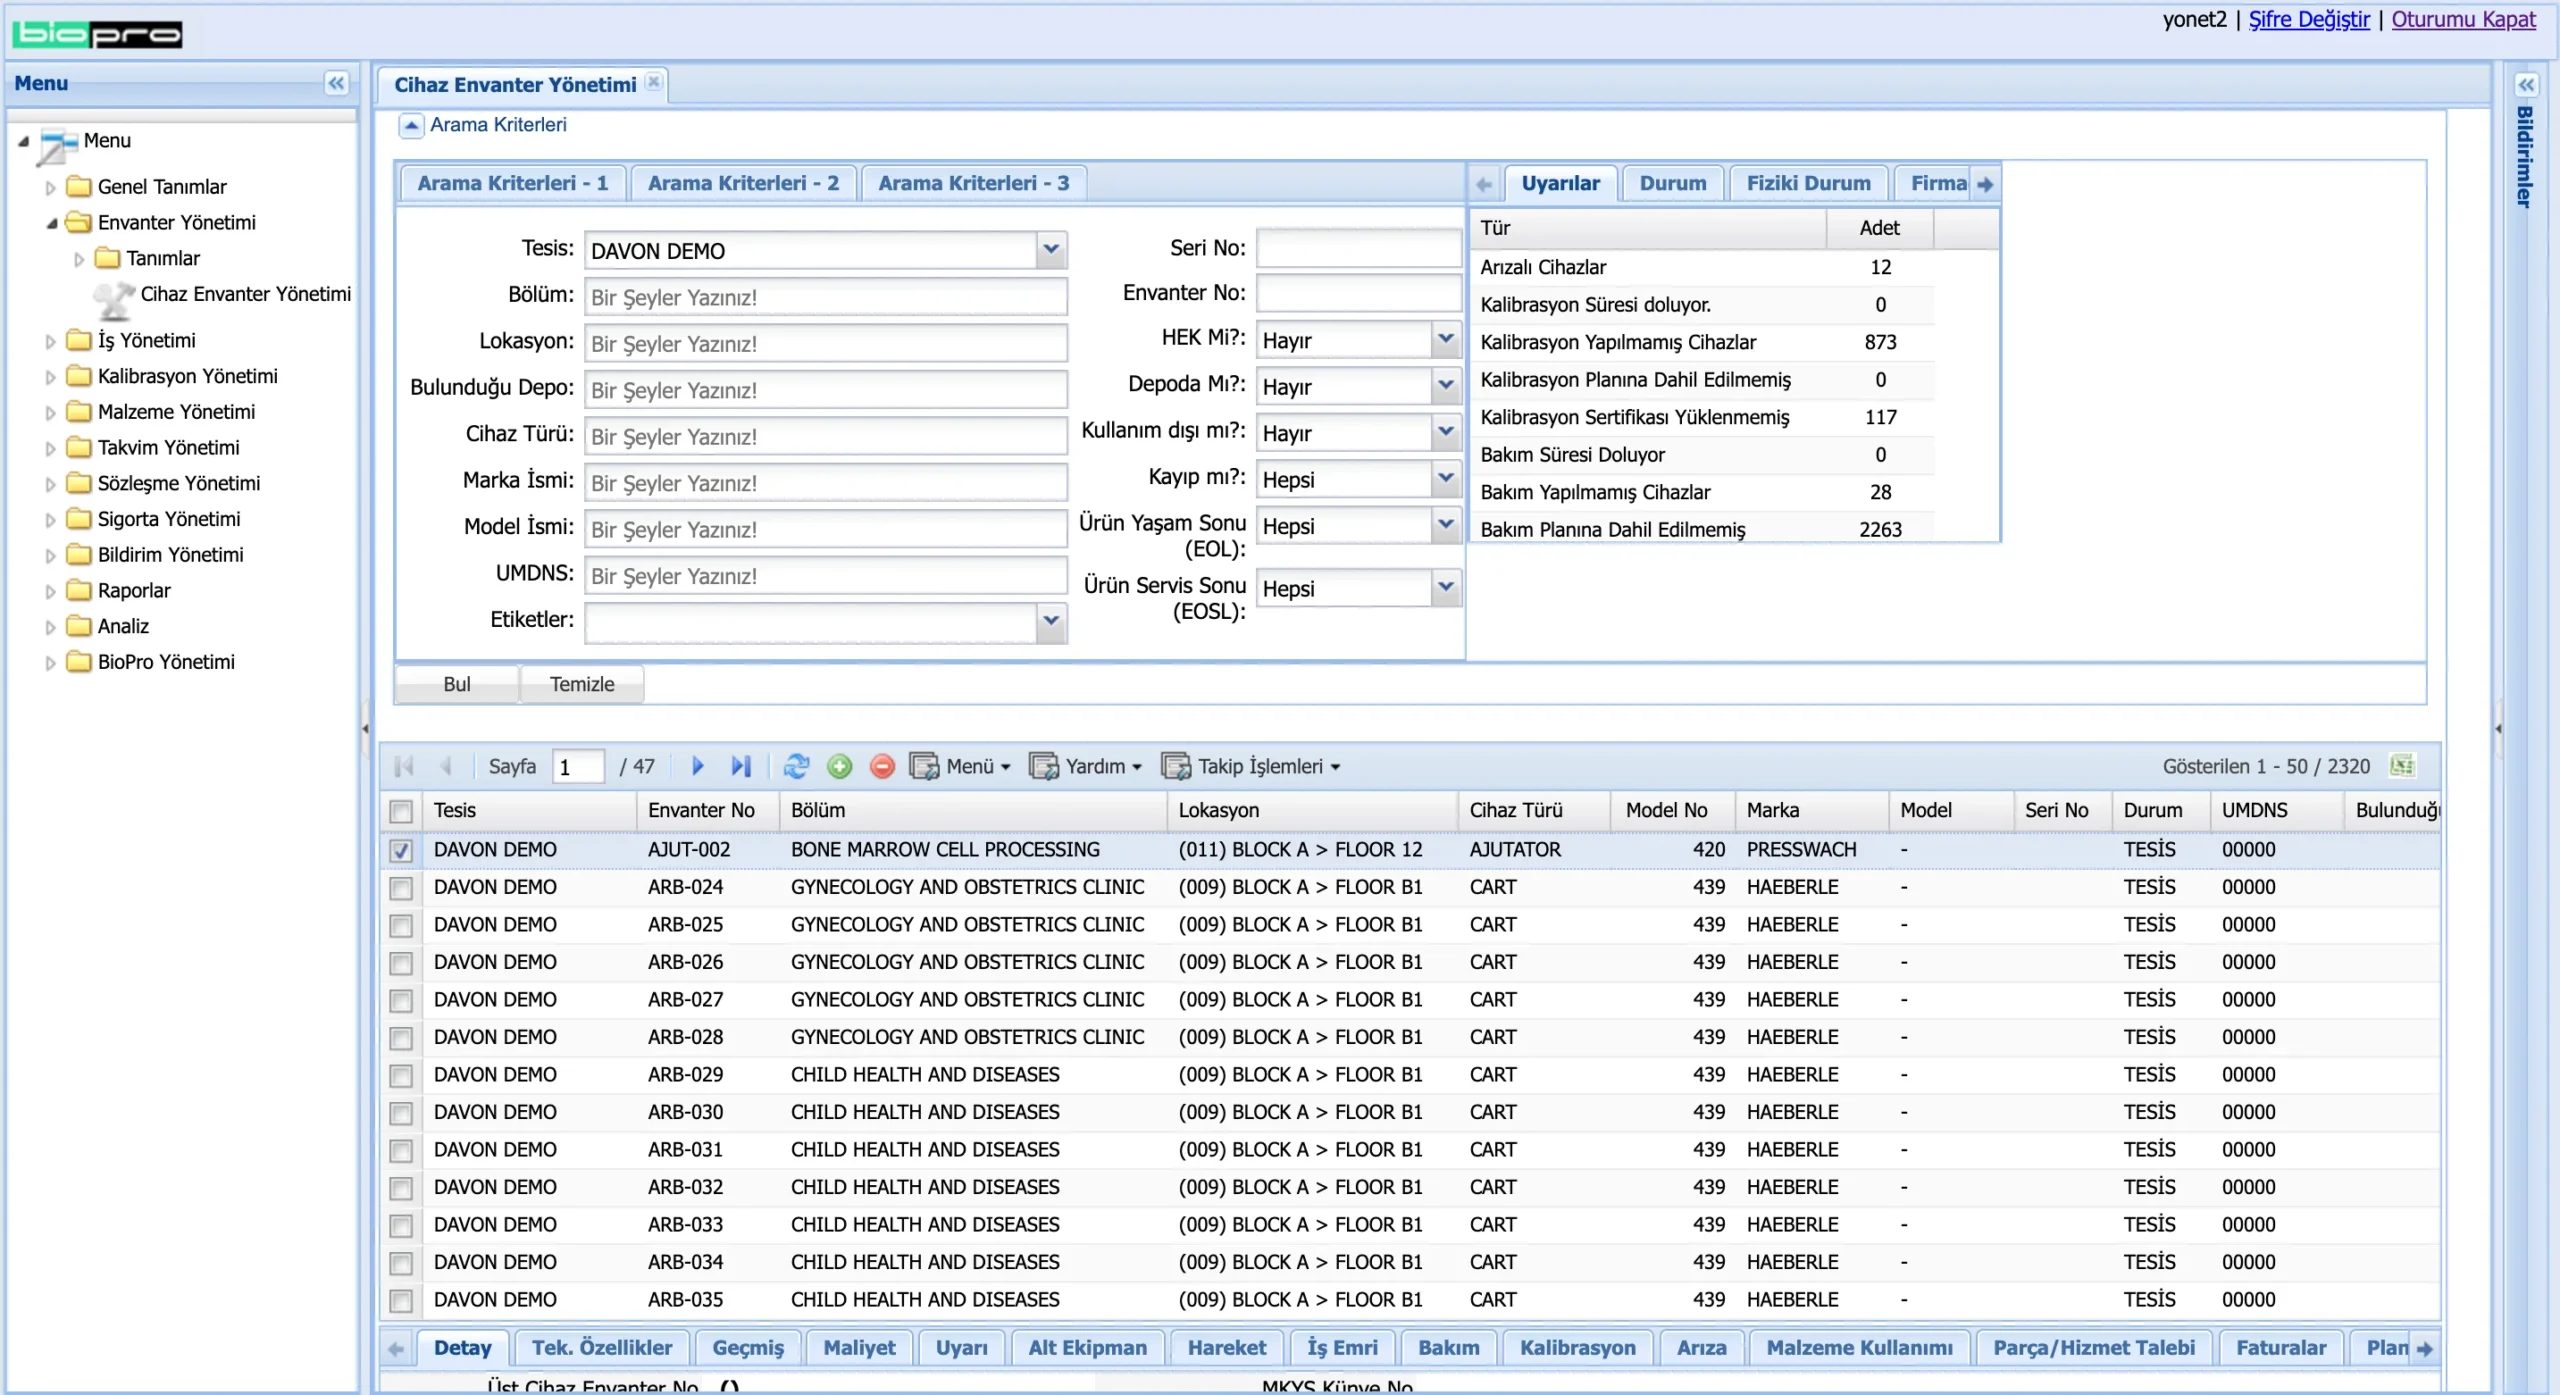Click the Seri No input field

click(x=1357, y=248)
